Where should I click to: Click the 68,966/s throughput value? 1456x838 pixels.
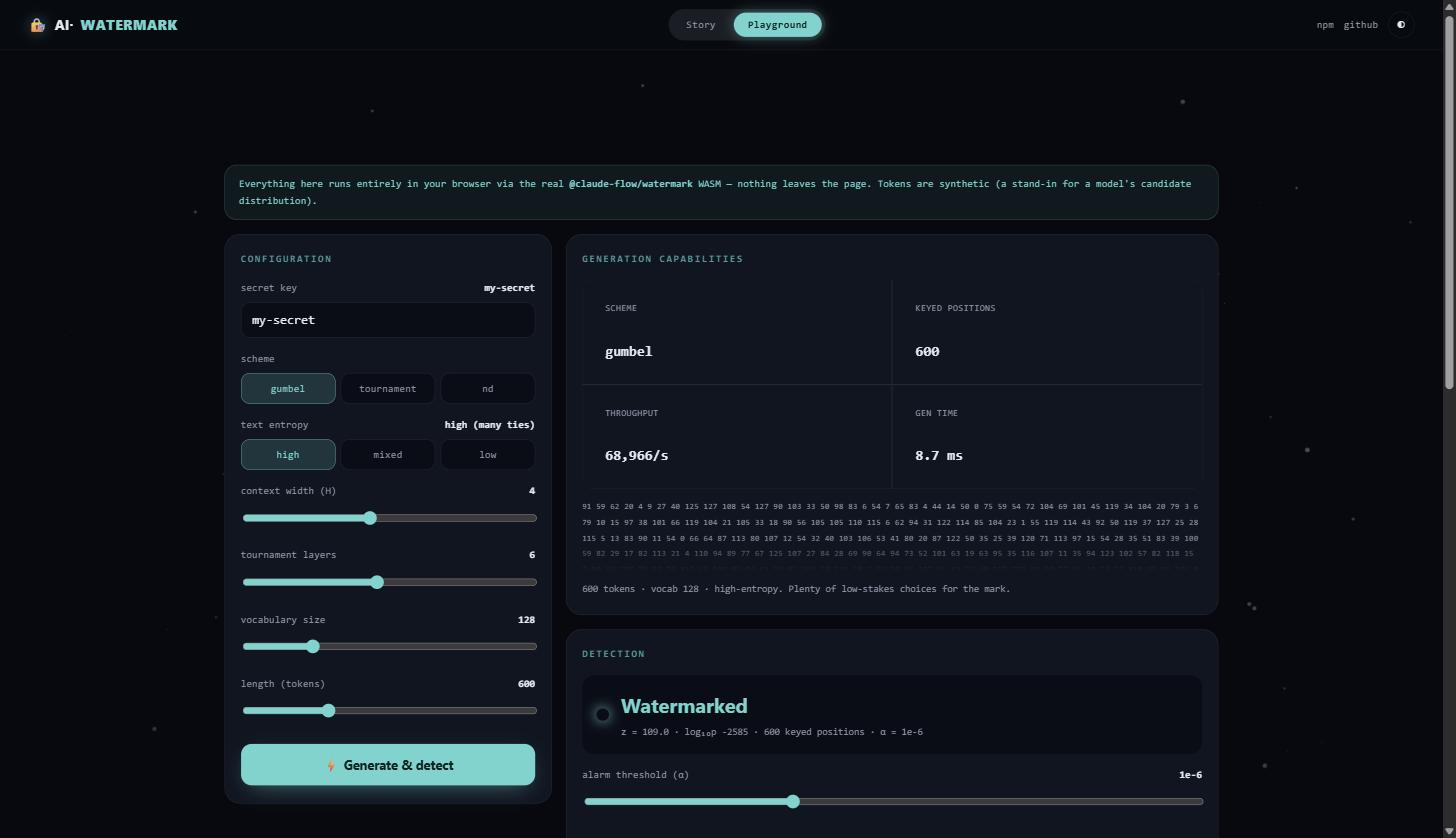(x=637, y=455)
